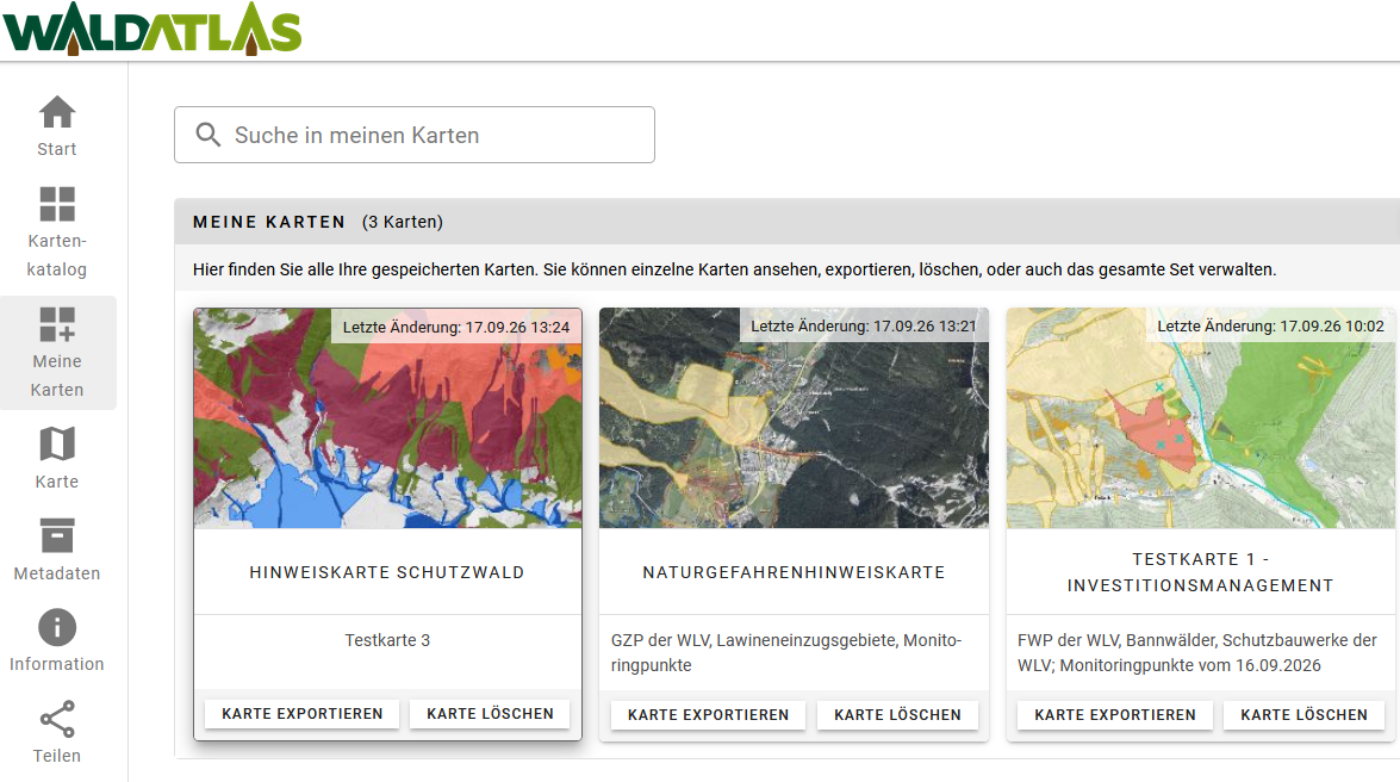Click the '(3 Karten)' count text
The width and height of the screenshot is (1400, 782).
(x=402, y=222)
